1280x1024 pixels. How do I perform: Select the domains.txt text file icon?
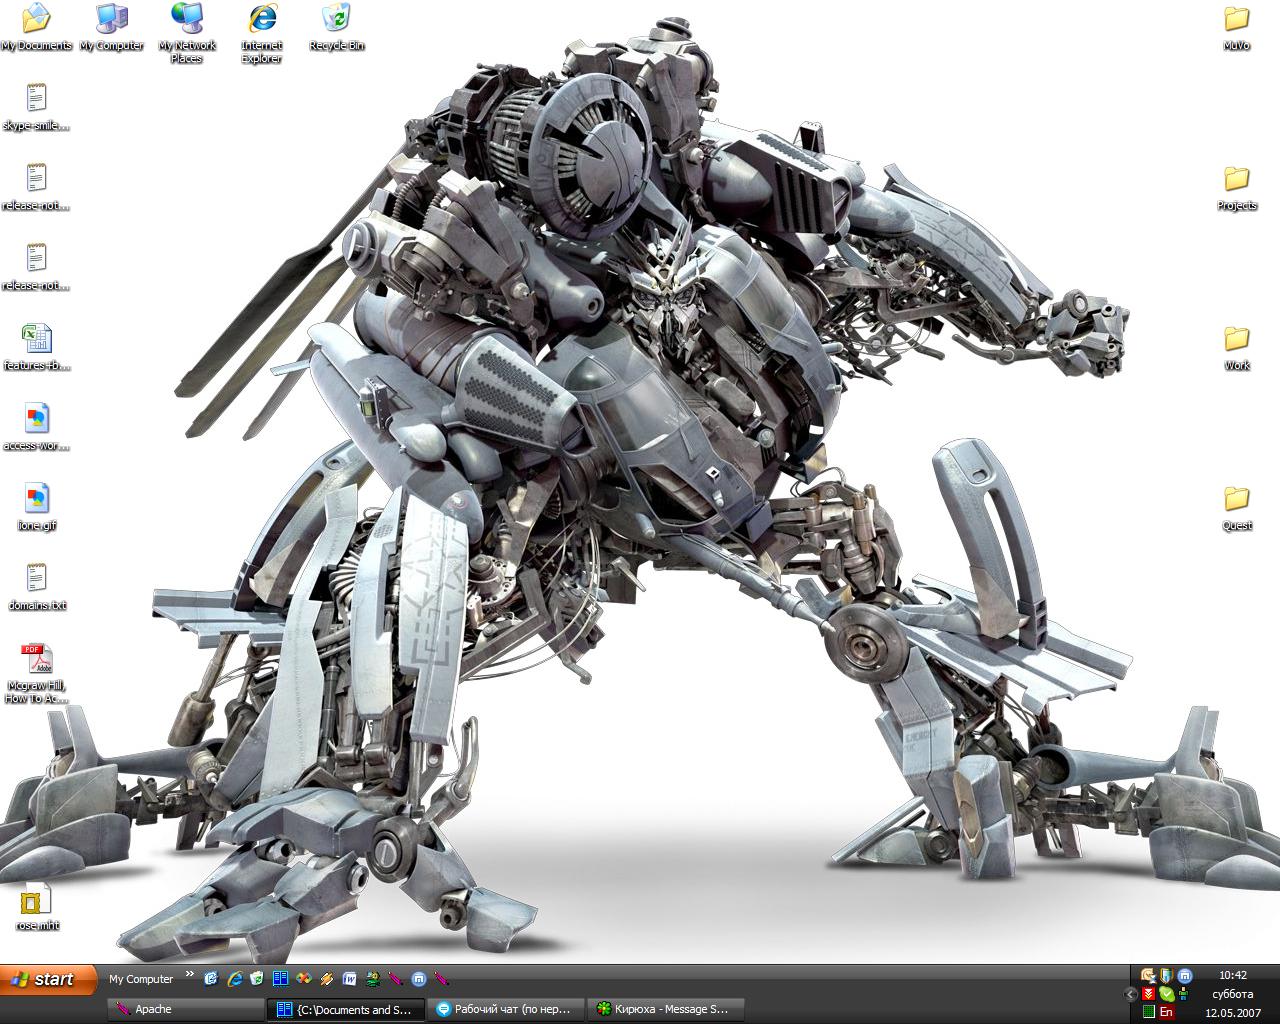(x=36, y=580)
